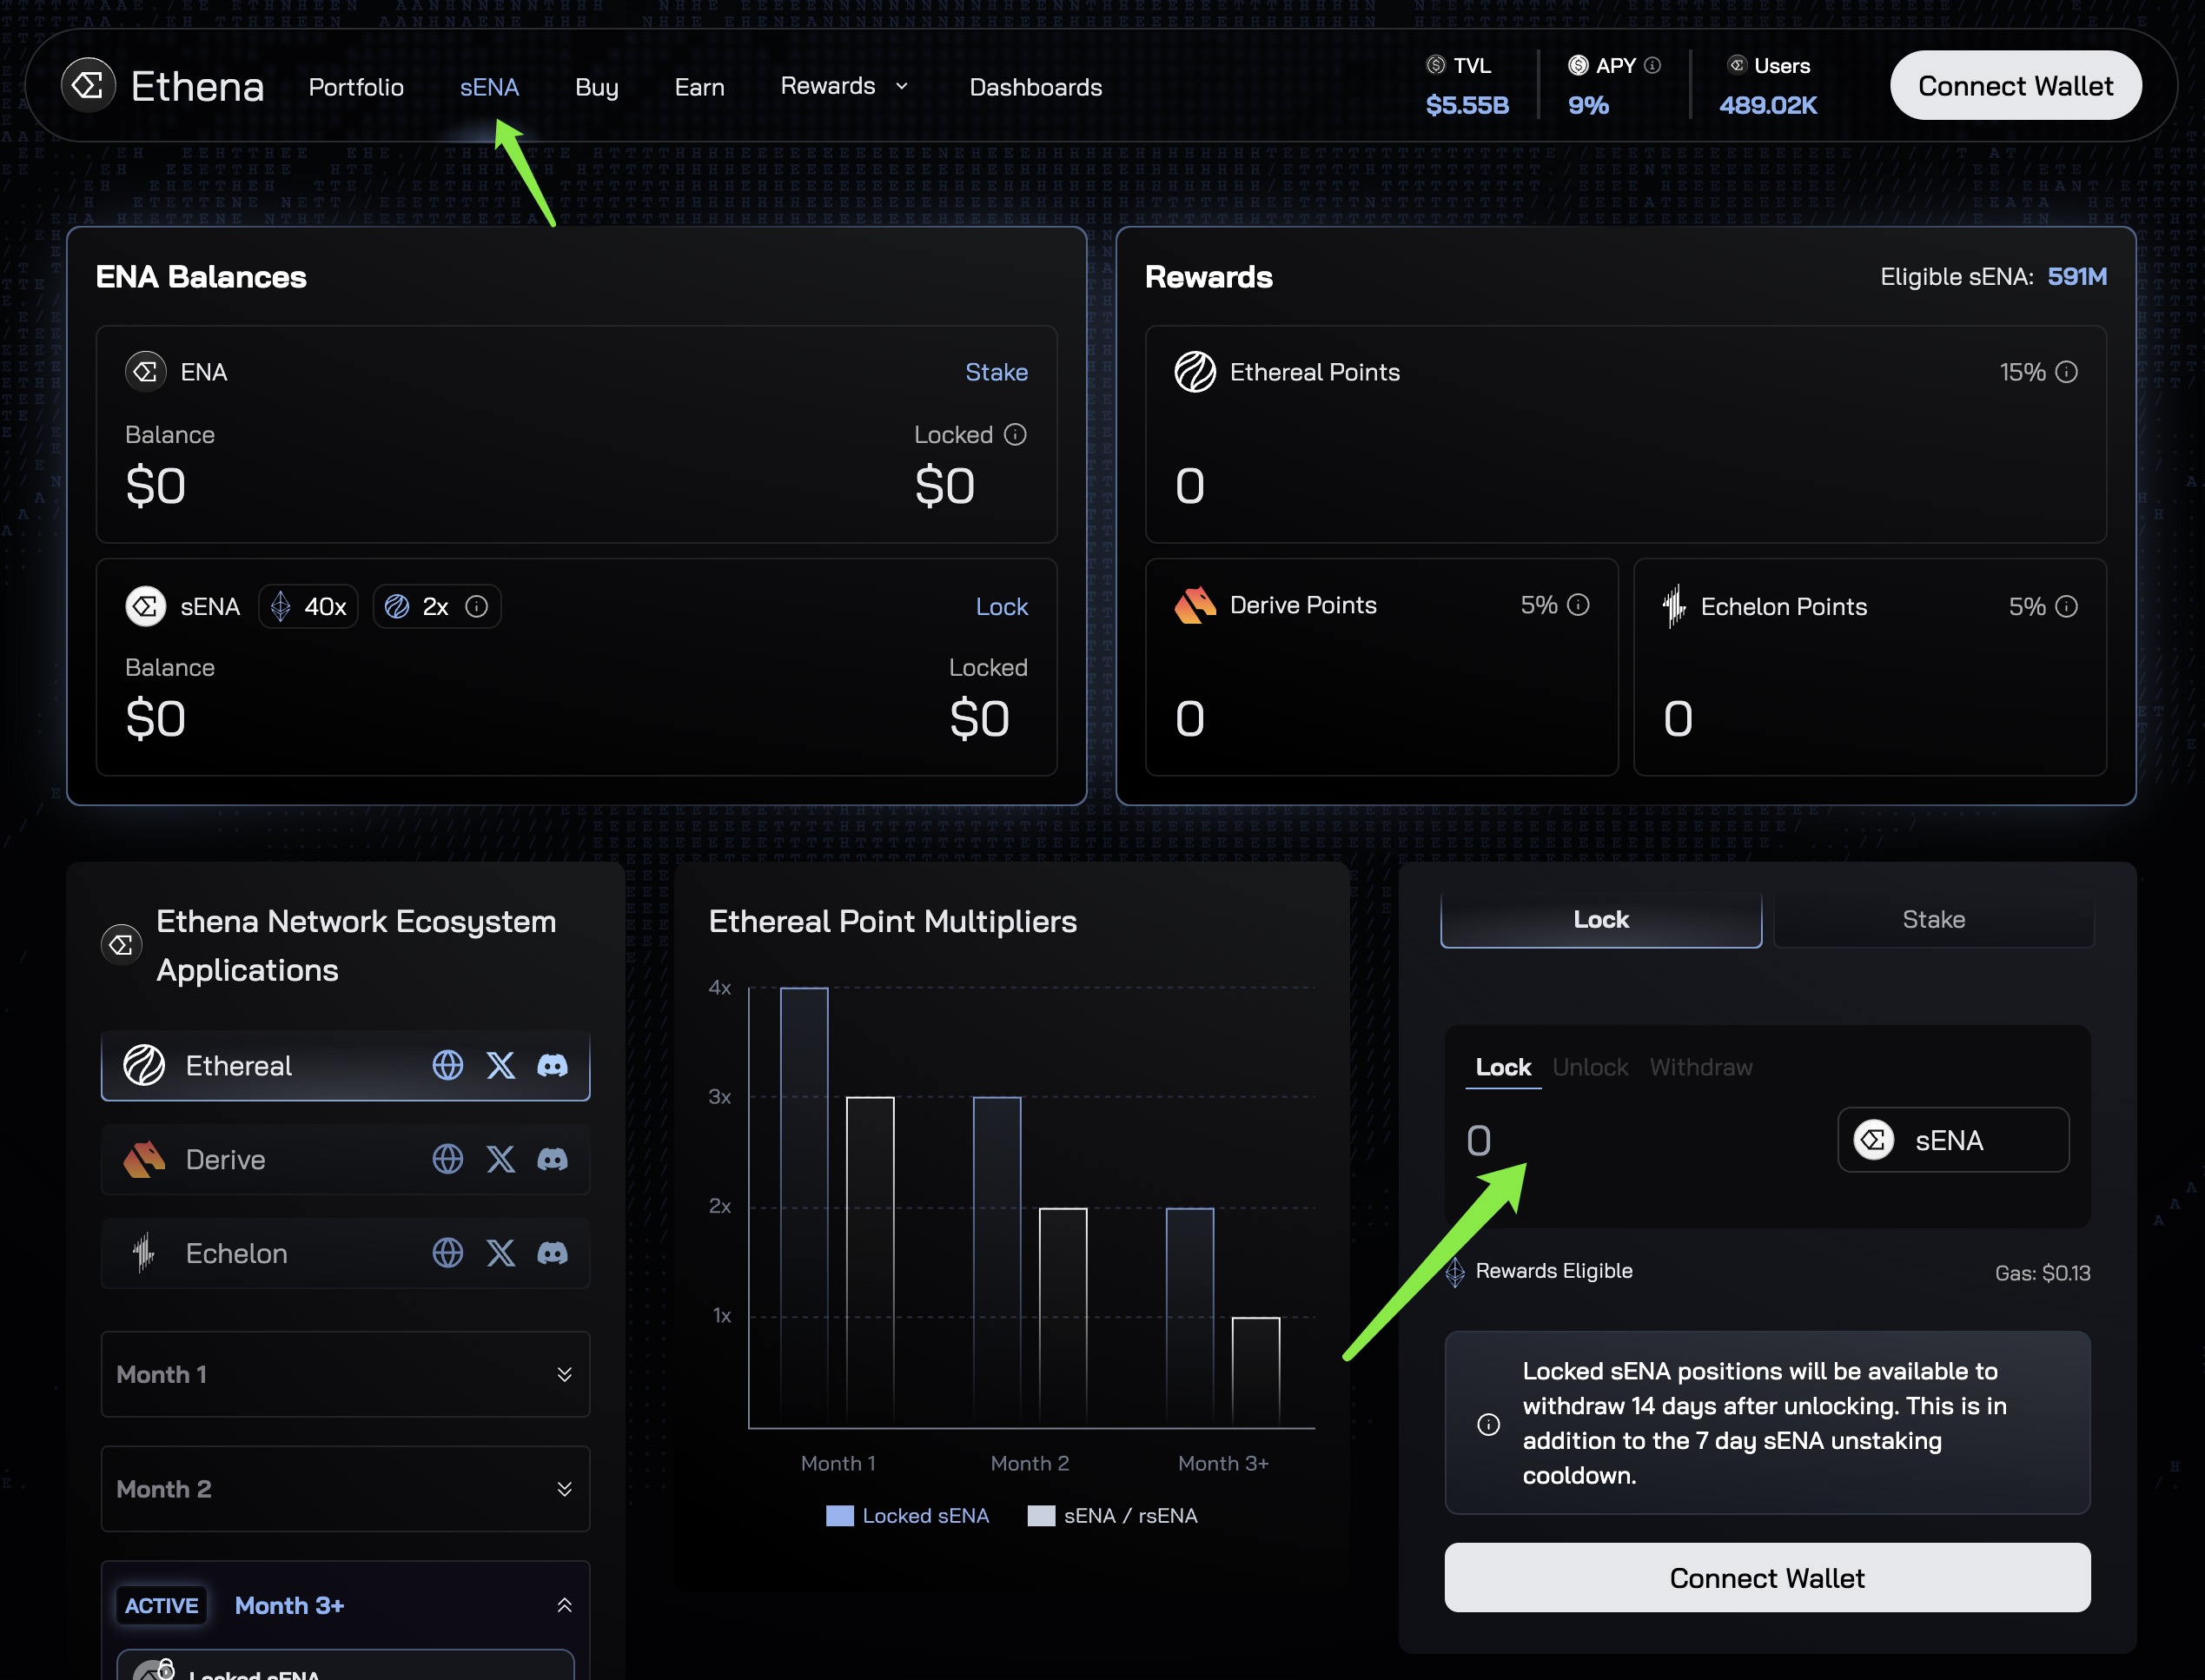Viewport: 2205px width, 1680px height.
Task: Select the small Lock sub-tab
Action: 1503,1067
